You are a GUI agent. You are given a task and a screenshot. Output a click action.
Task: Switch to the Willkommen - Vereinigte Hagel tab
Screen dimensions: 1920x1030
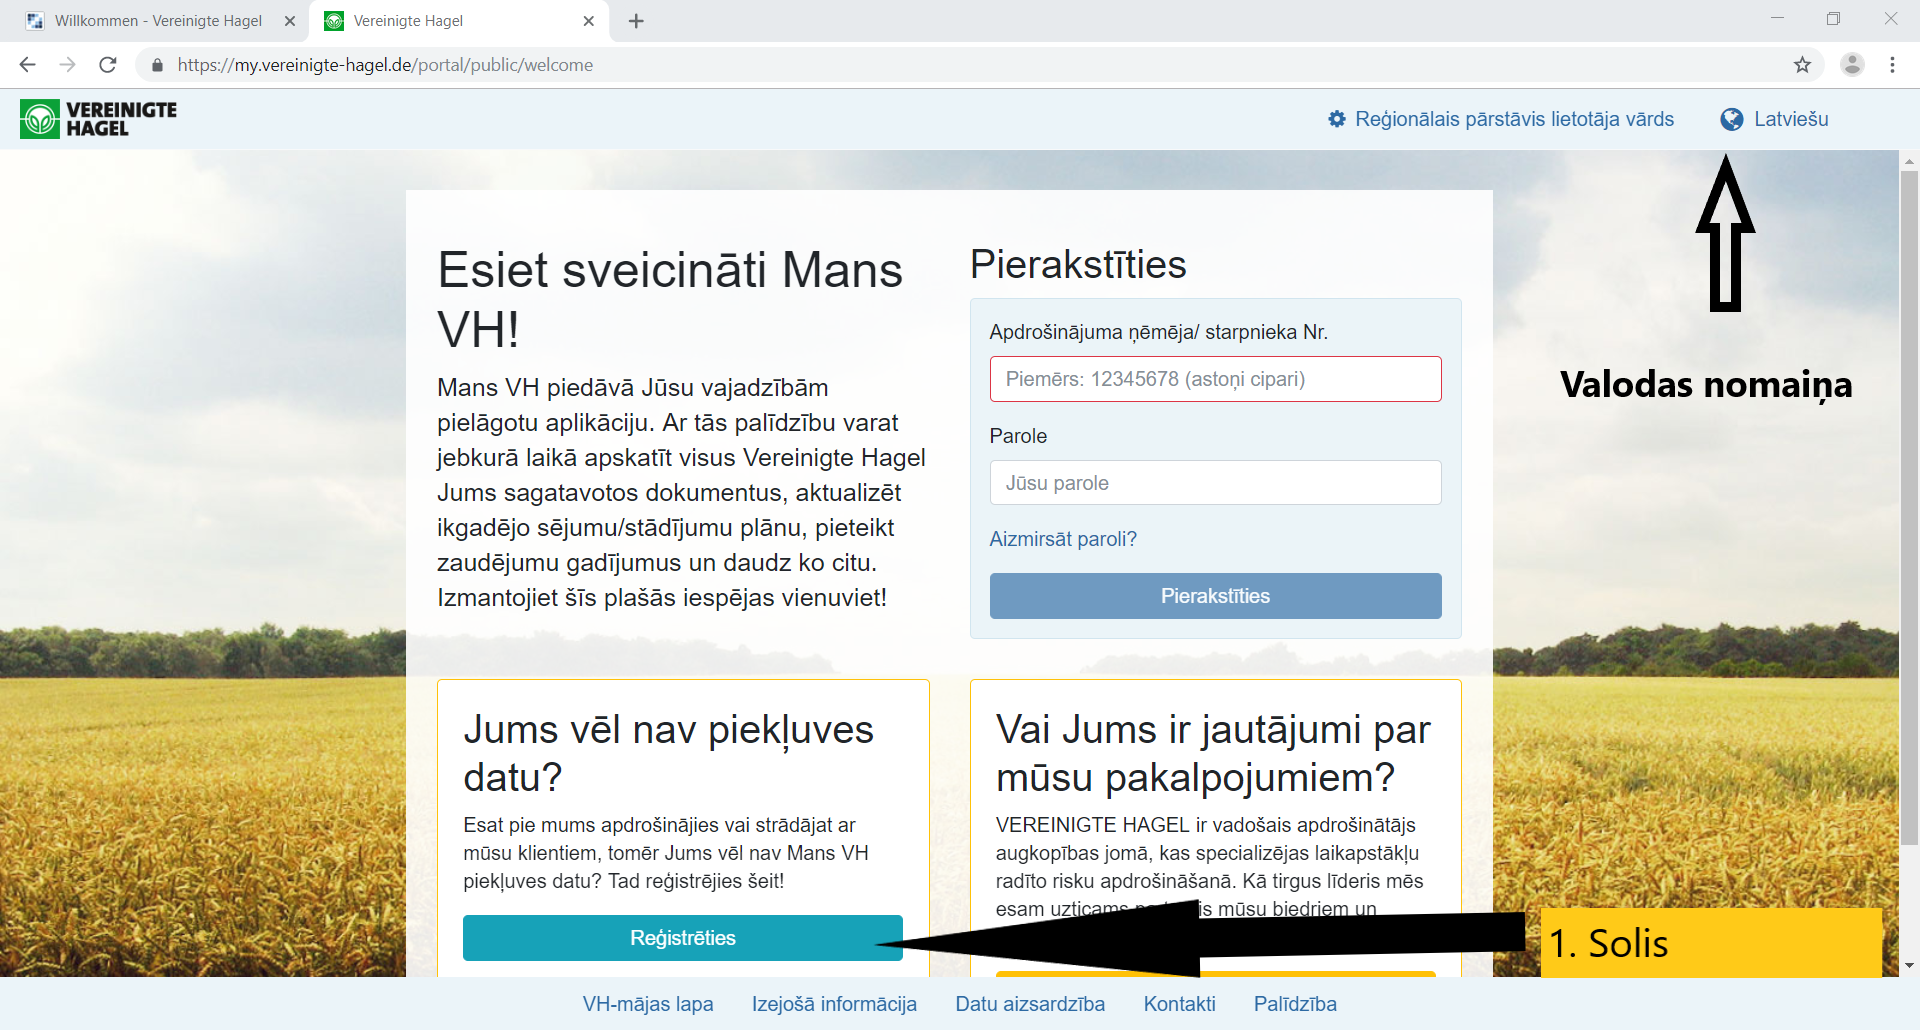(x=157, y=21)
